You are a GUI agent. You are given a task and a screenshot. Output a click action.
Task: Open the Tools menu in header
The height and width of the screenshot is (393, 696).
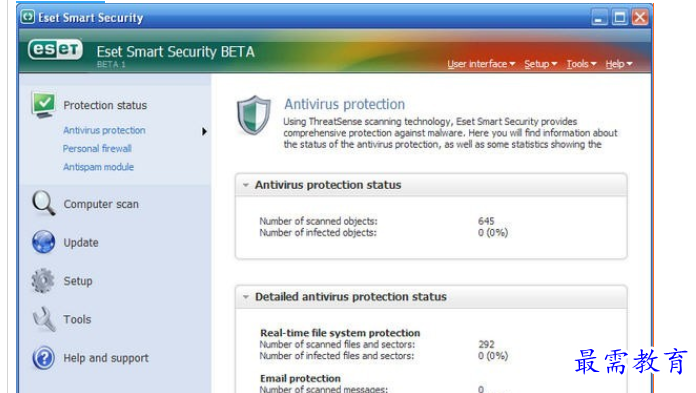581,64
